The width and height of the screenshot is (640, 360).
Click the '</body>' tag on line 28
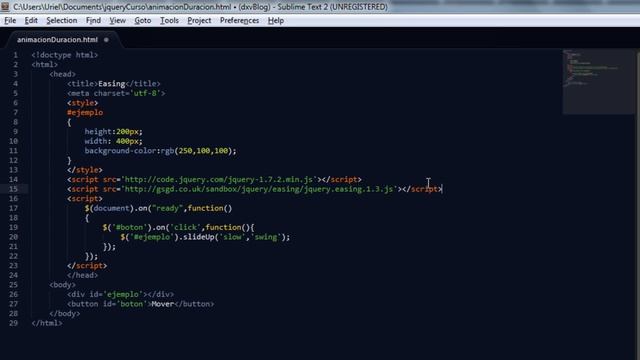(x=64, y=313)
